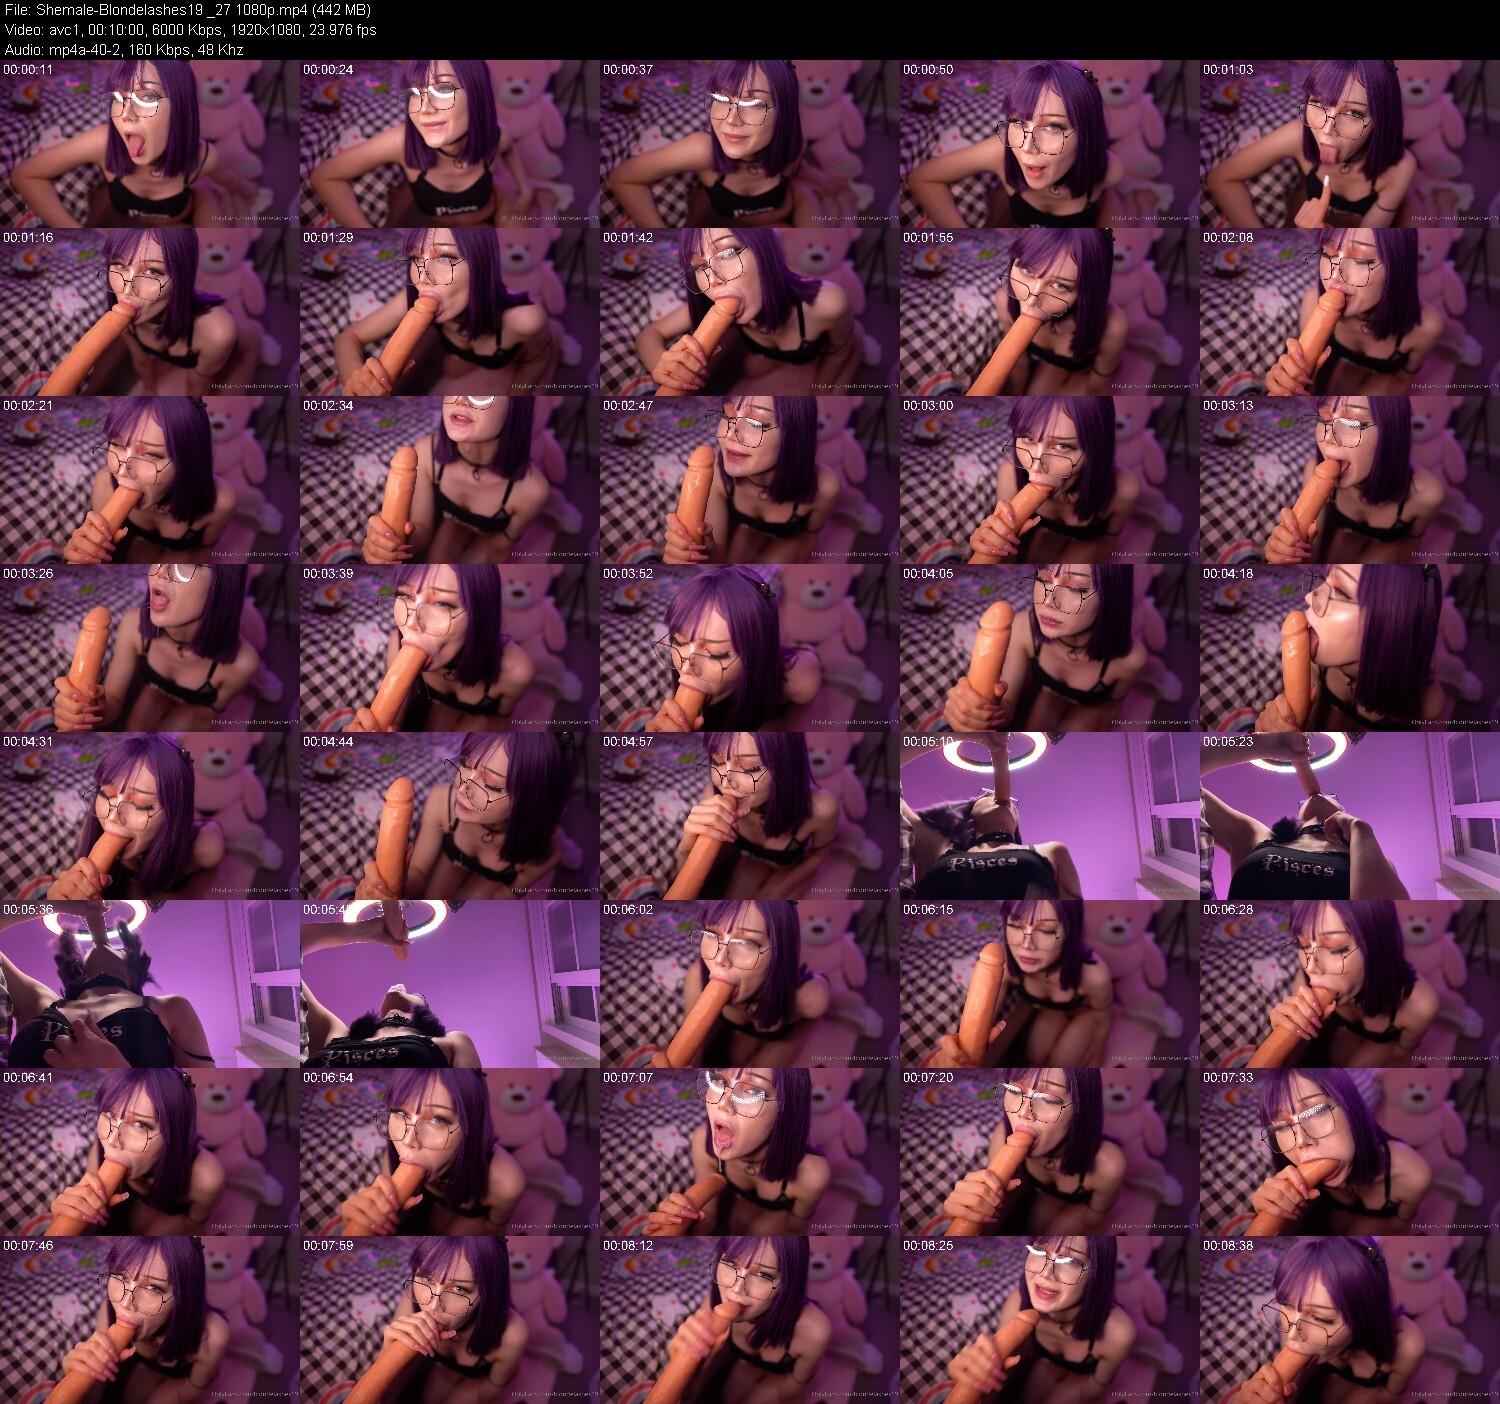Select the thumbnail stamped 00:04:05
Viewport: 1500px width, 1404px height.
(x=1050, y=648)
